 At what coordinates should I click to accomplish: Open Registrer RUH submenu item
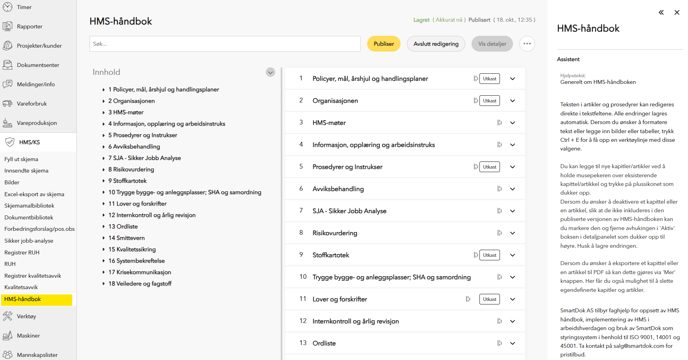22,252
